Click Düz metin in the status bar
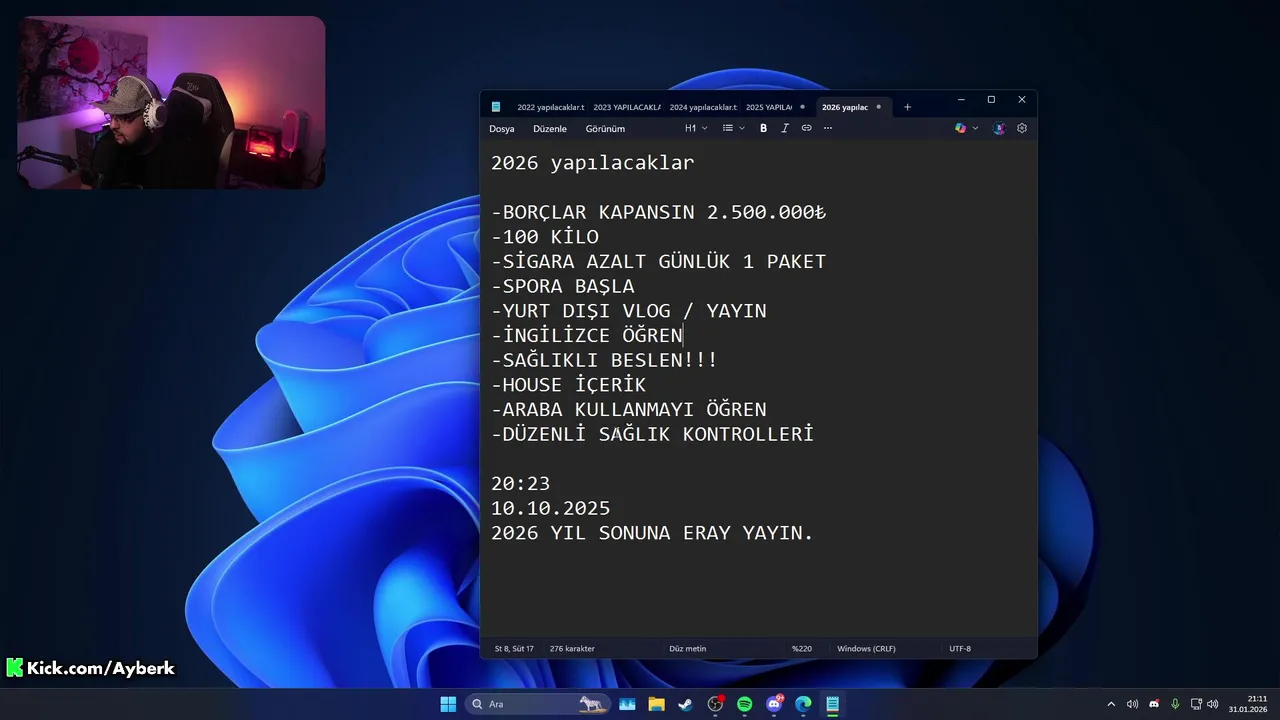The height and width of the screenshot is (720, 1280). [x=687, y=649]
